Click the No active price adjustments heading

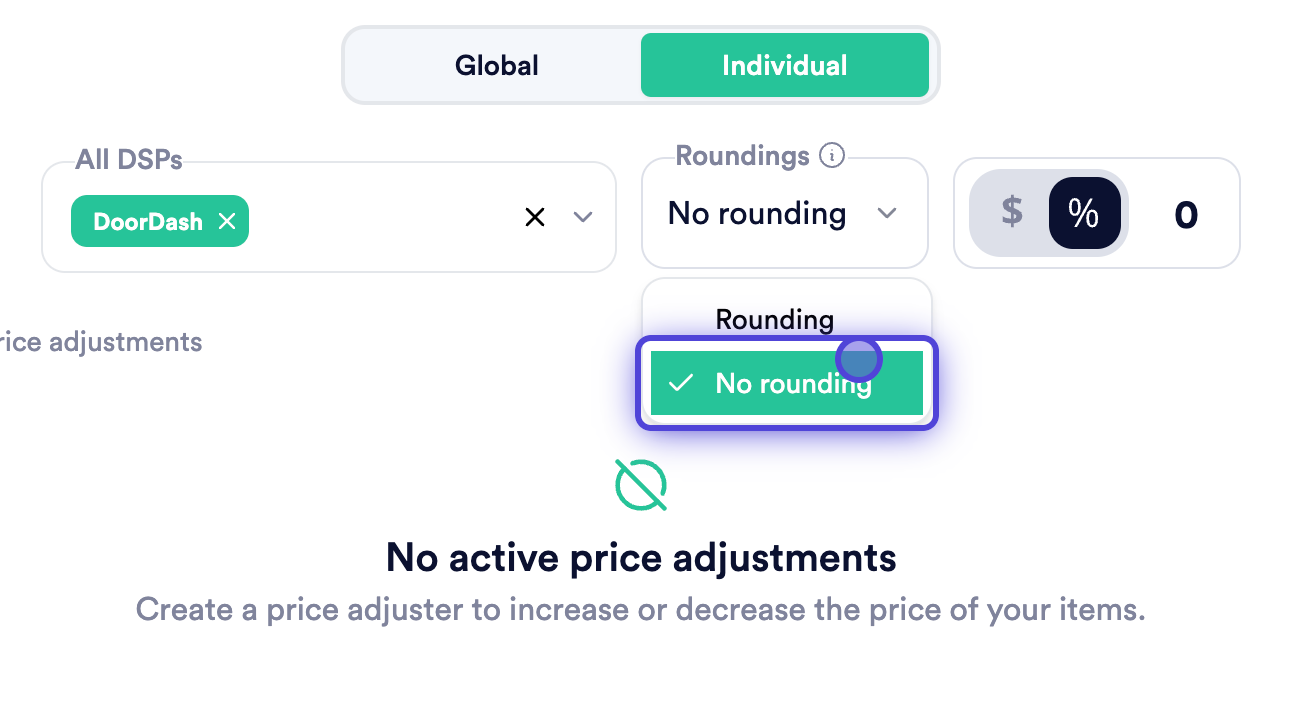click(x=641, y=557)
